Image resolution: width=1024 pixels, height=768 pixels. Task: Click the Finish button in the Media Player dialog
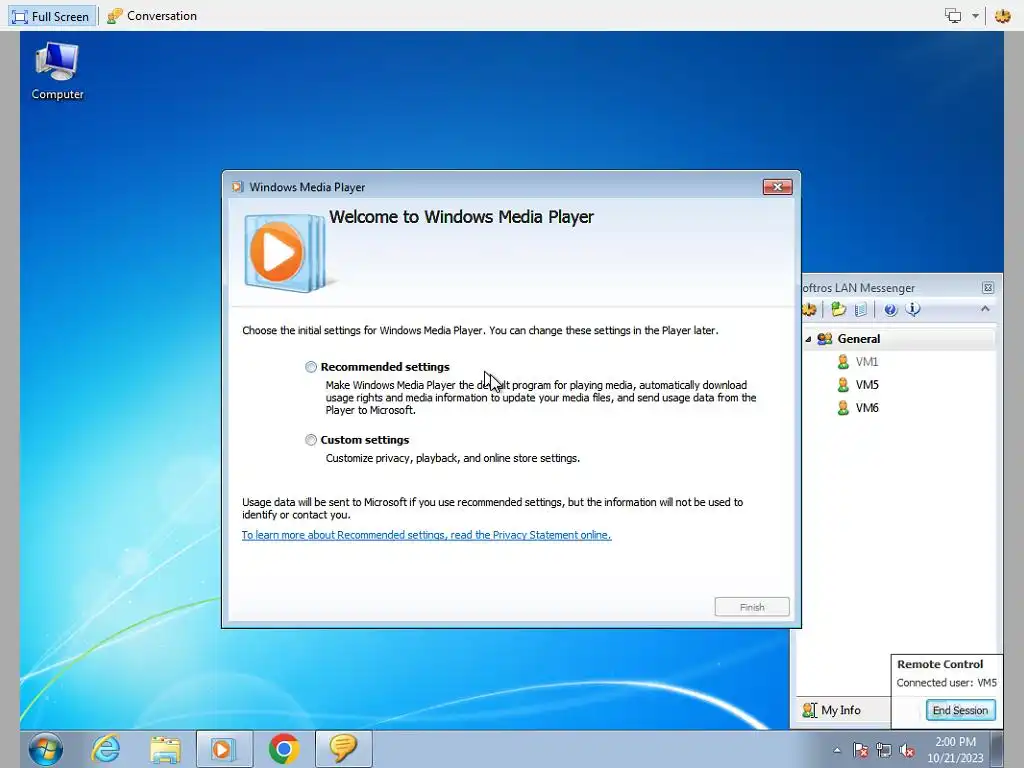(x=752, y=607)
